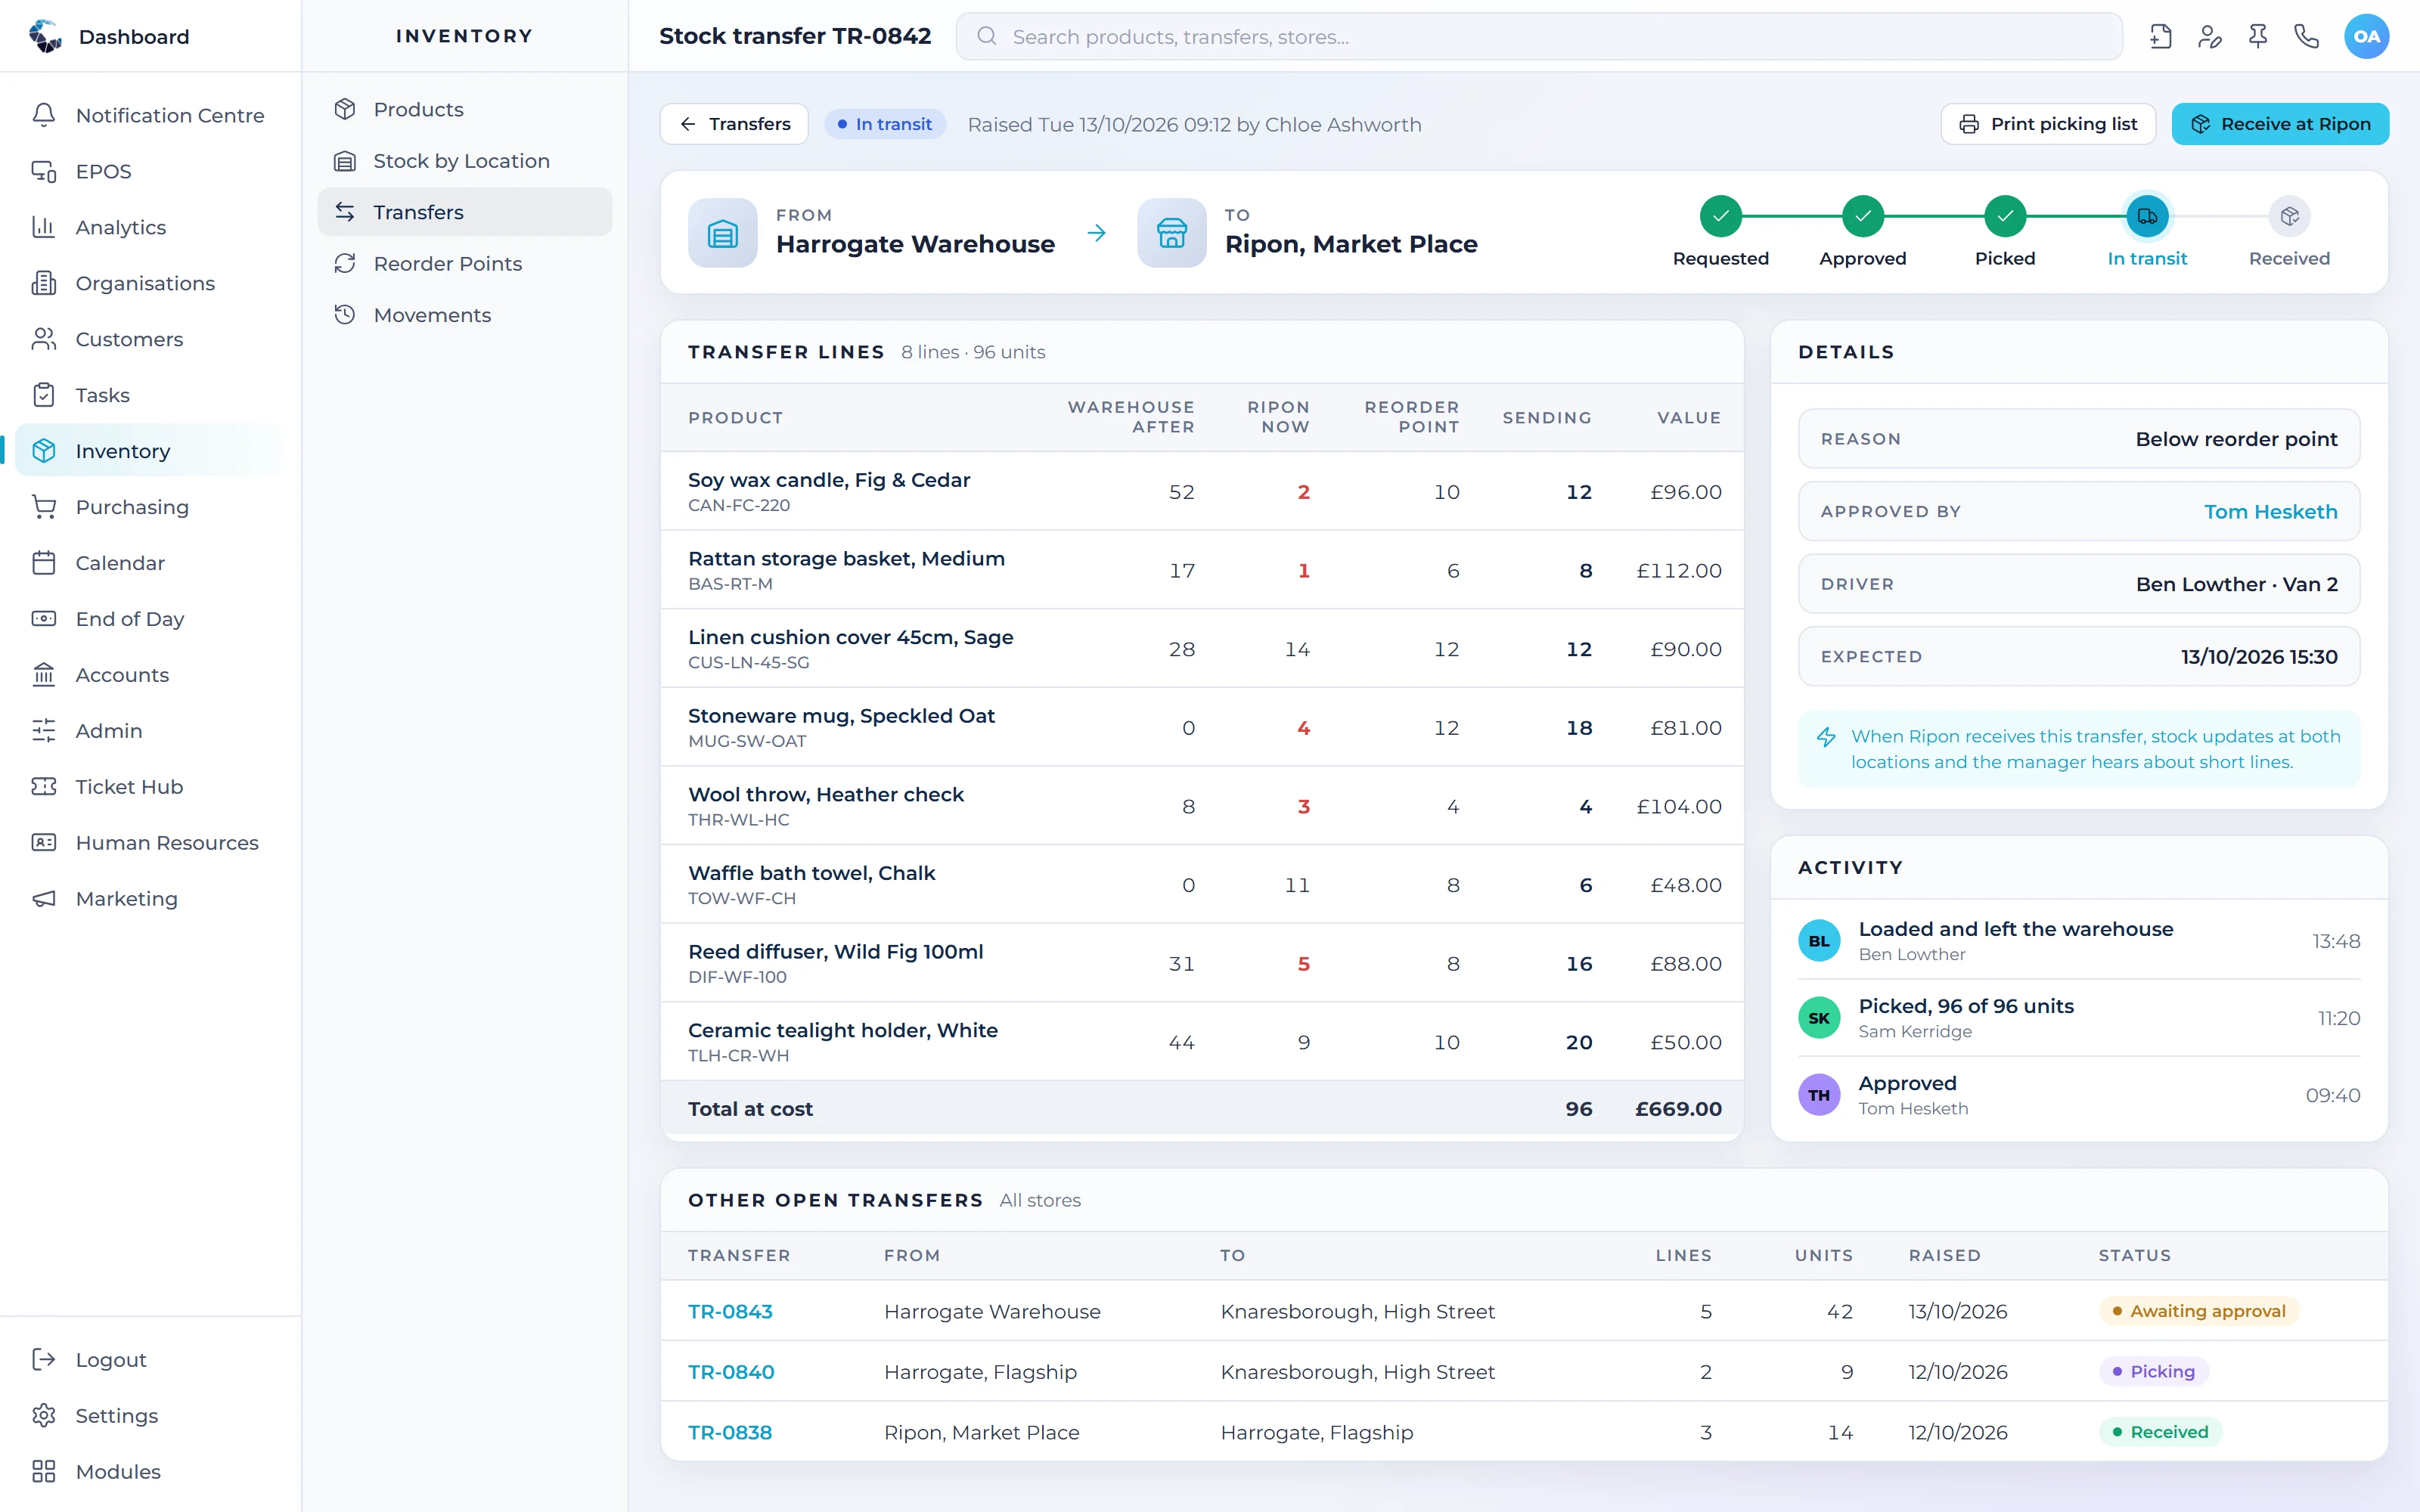Click the search products input field
The width and height of the screenshot is (2420, 1512).
pyautogui.click(x=1539, y=37)
